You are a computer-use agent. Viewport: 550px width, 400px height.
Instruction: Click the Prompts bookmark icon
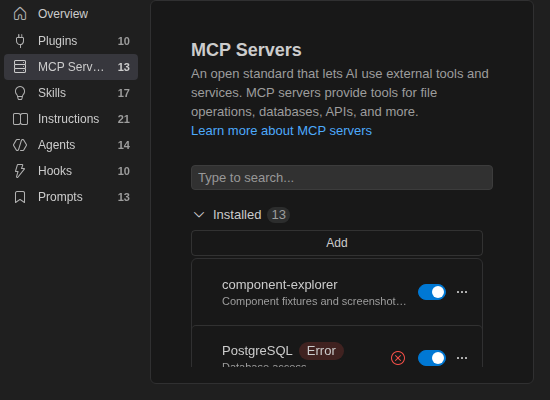(x=20, y=197)
